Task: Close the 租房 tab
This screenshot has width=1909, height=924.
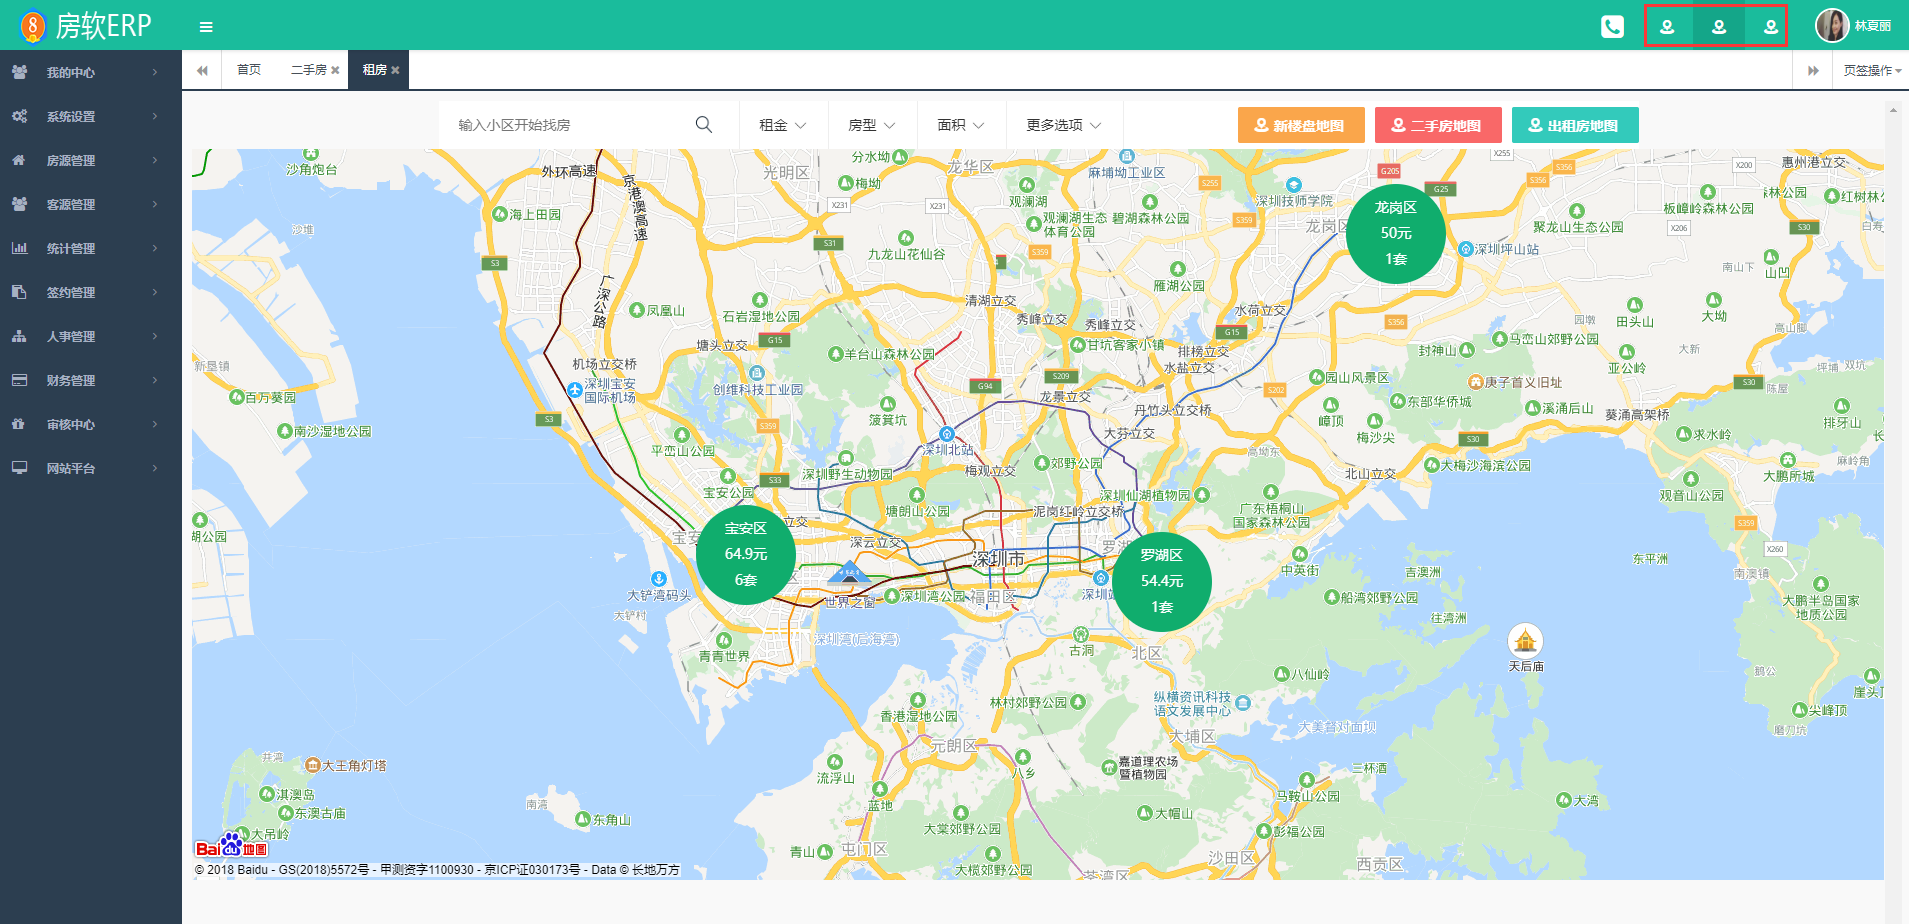Action: [x=396, y=70]
